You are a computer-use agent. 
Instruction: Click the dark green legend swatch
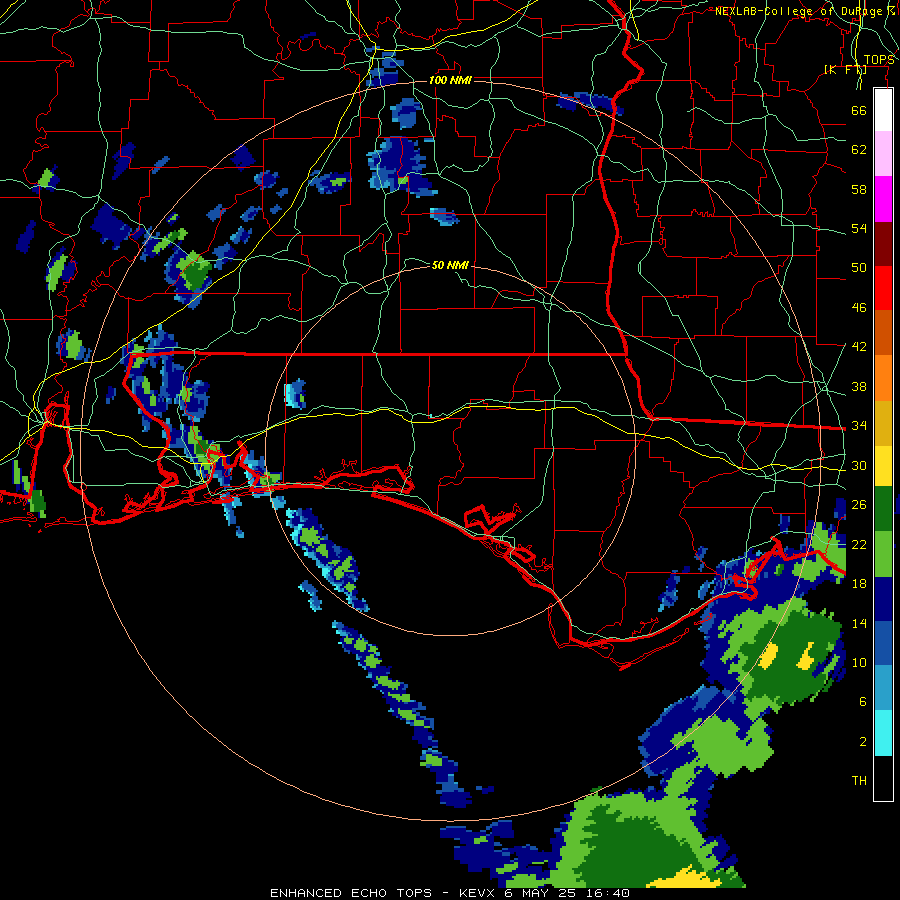coord(883,509)
